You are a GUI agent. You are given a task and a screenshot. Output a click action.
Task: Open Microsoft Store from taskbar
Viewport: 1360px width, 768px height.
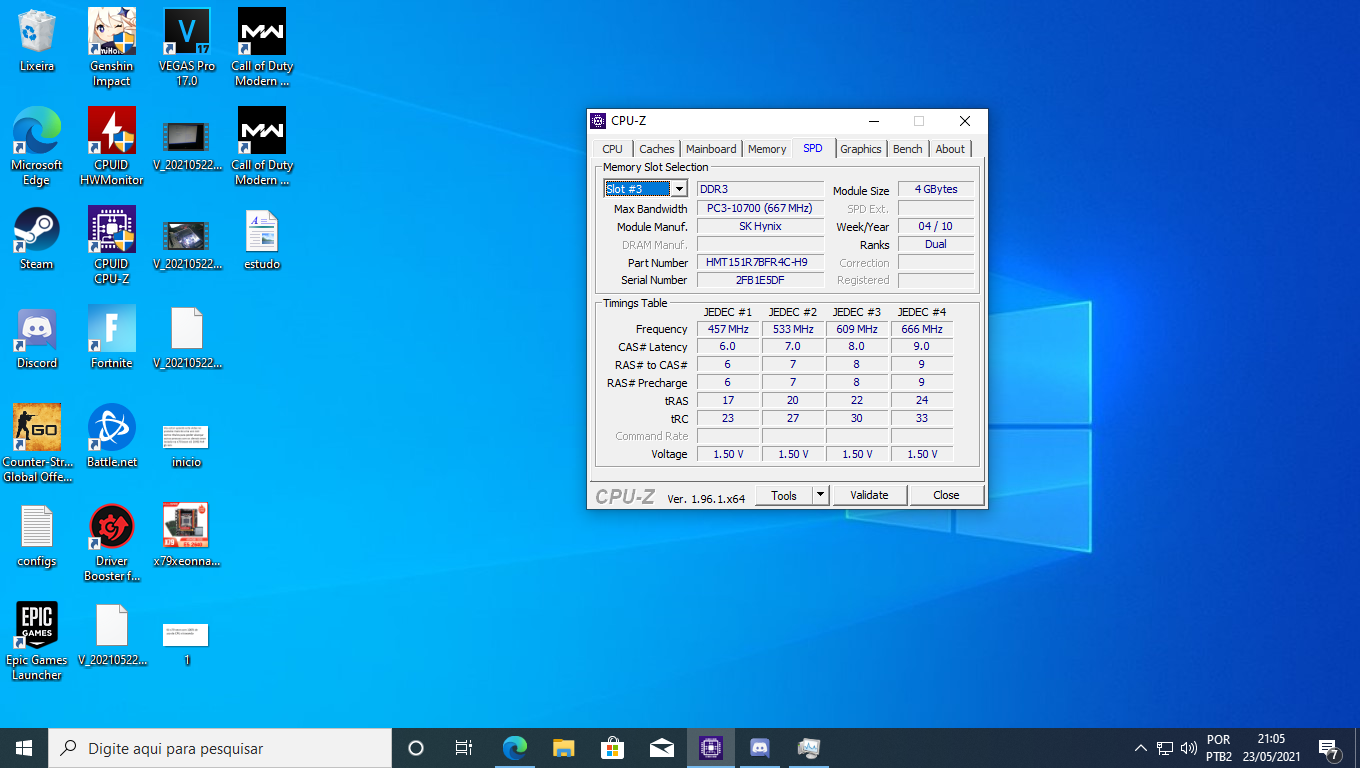613,748
